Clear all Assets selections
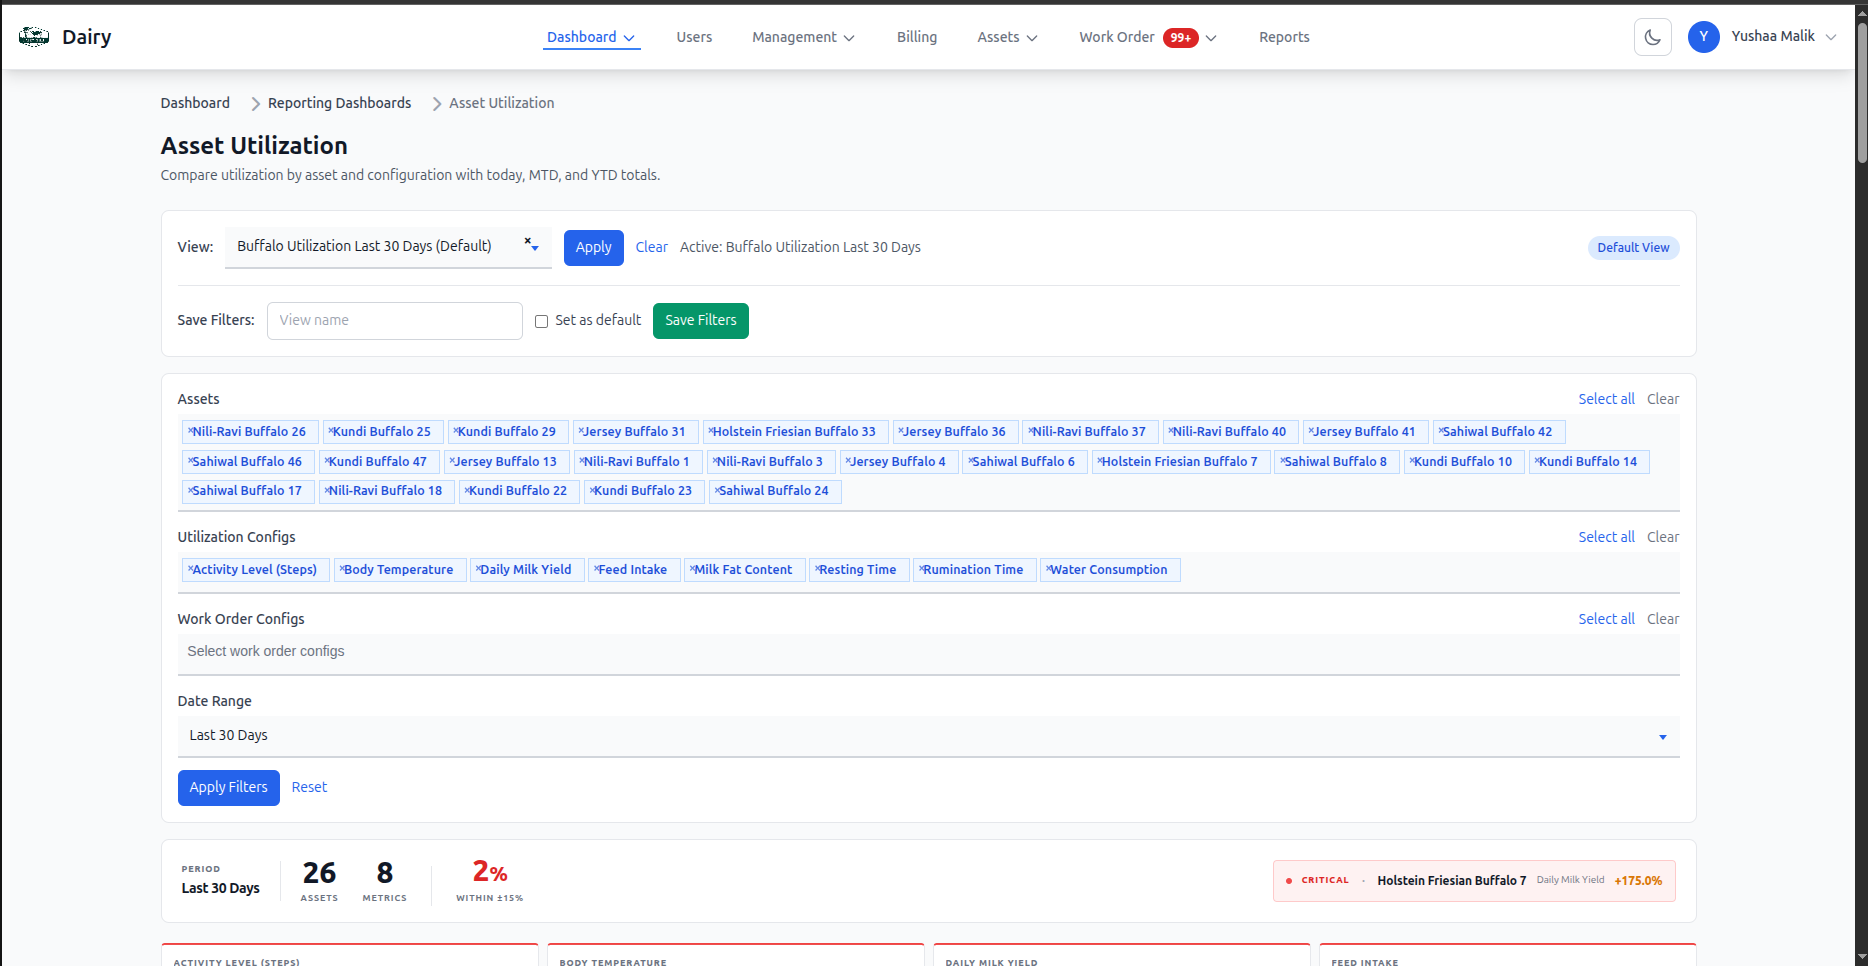Image resolution: width=1868 pixels, height=966 pixels. click(x=1663, y=399)
